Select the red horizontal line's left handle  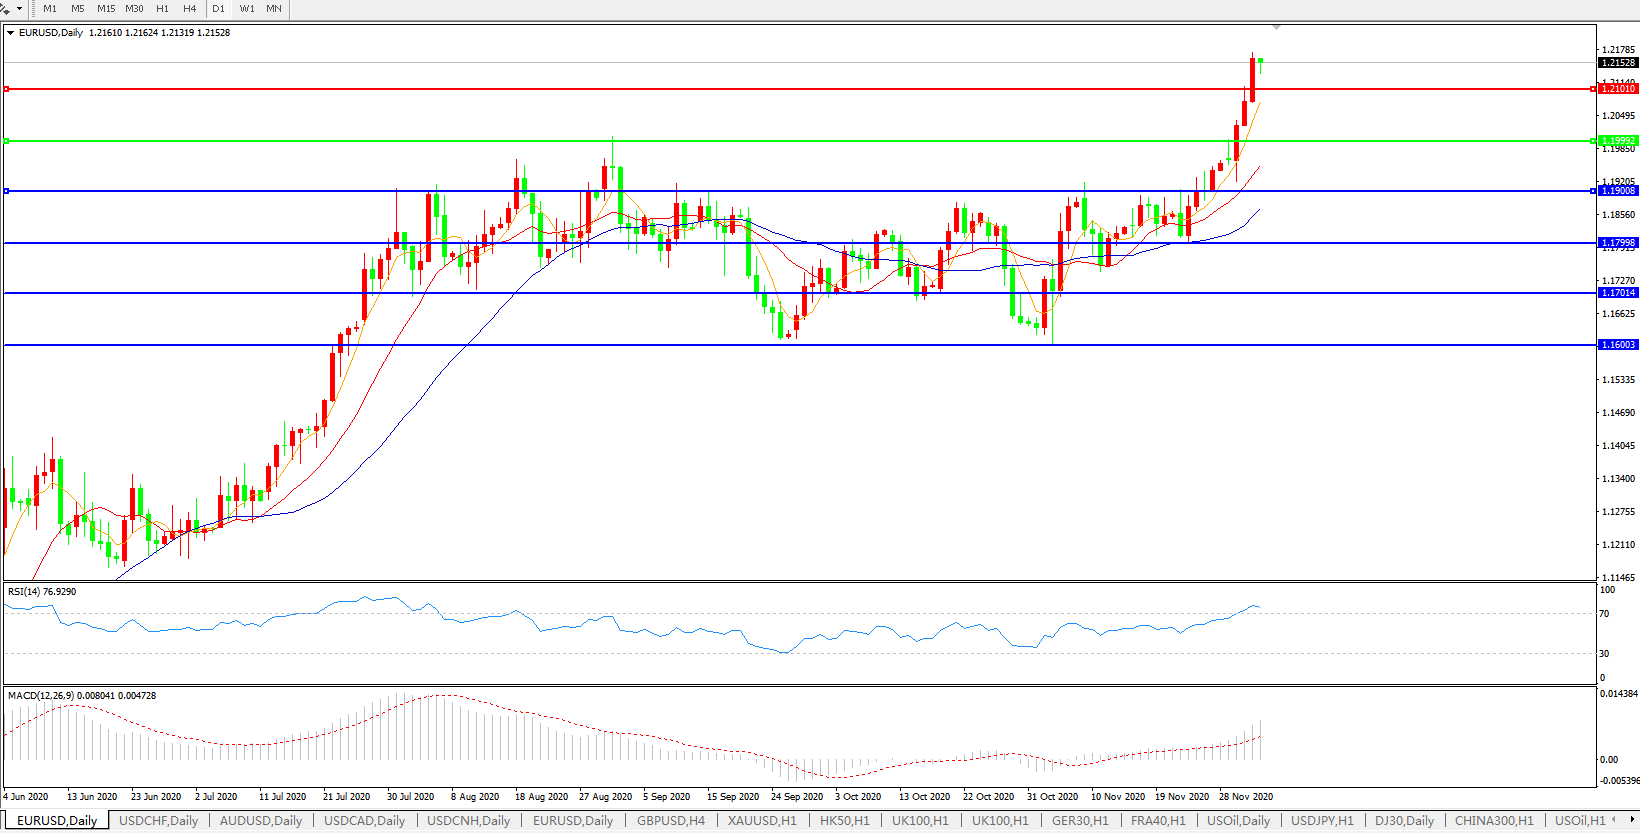click(7, 89)
